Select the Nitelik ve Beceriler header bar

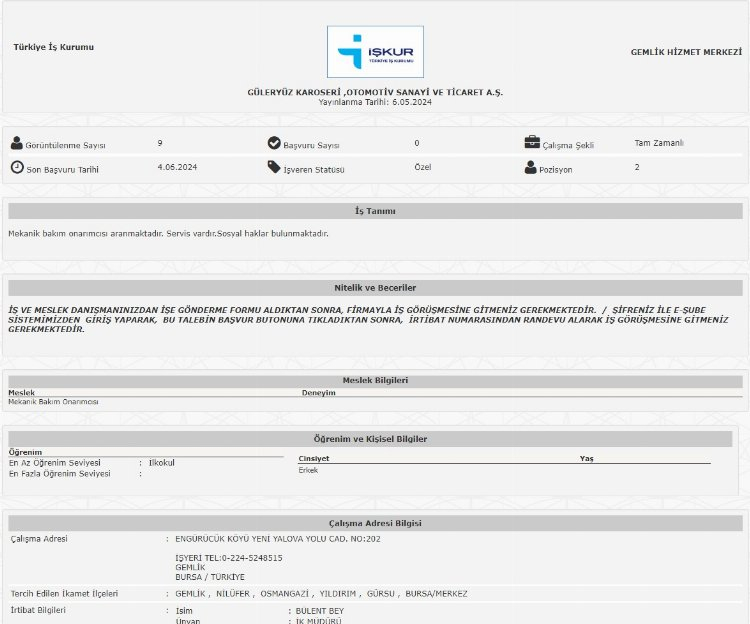375,287
